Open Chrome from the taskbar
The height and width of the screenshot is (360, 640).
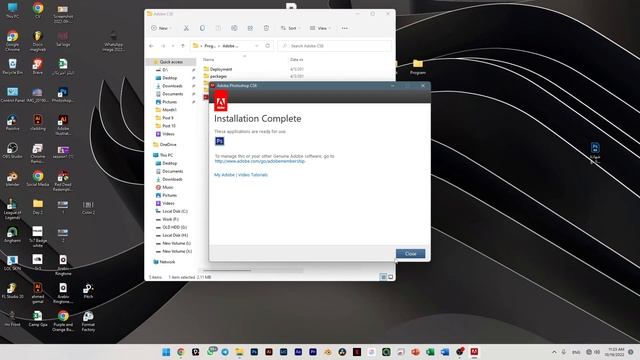[181, 352]
